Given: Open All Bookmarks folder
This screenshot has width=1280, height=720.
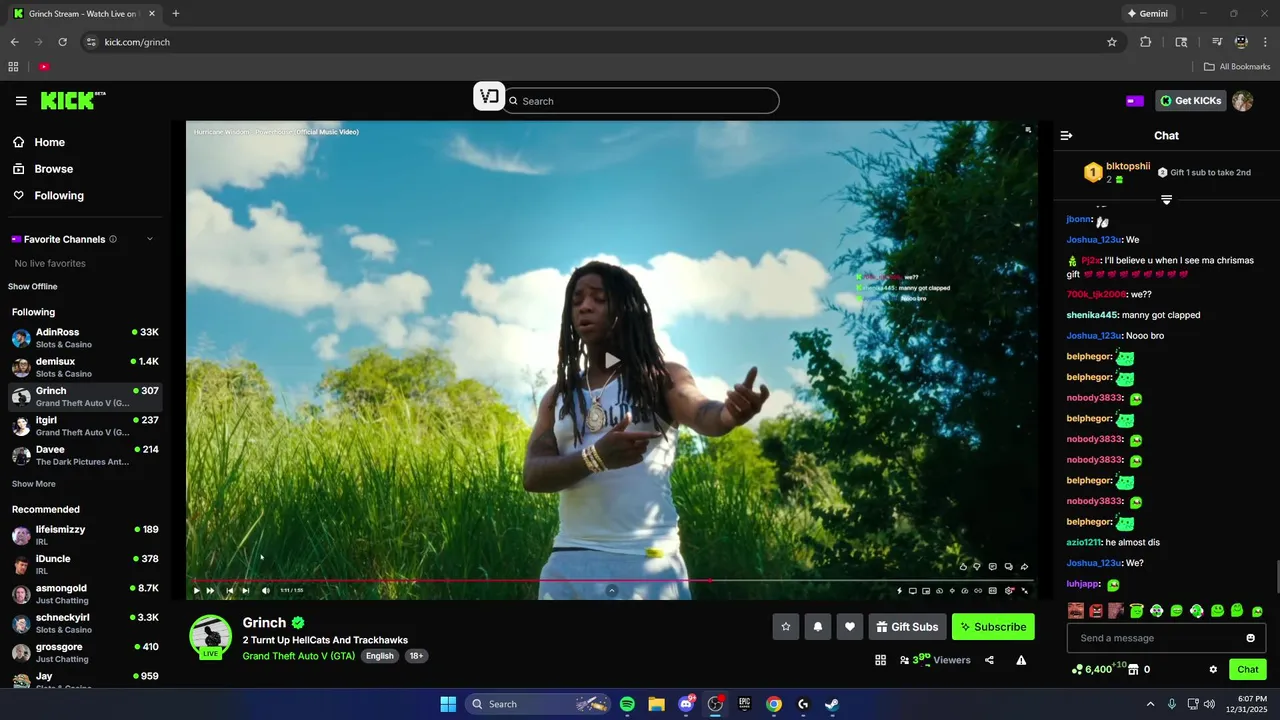Looking at the screenshot, I should [1237, 67].
